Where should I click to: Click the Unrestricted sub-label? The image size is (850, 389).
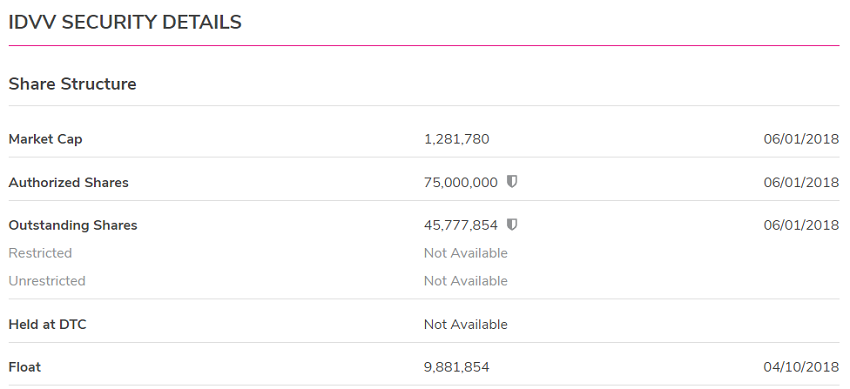[47, 281]
